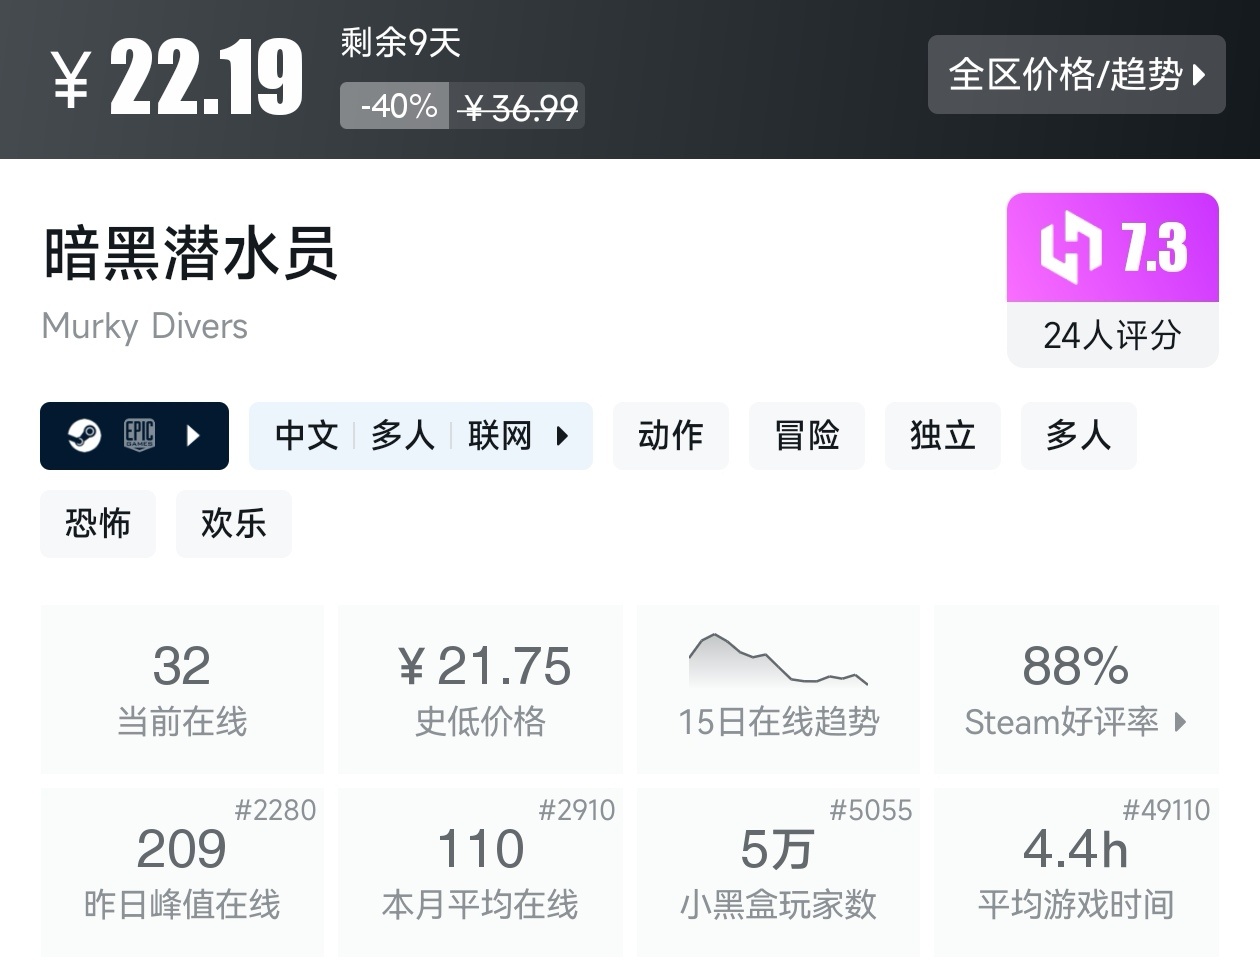Select the 冒险 genre tag

[806, 435]
